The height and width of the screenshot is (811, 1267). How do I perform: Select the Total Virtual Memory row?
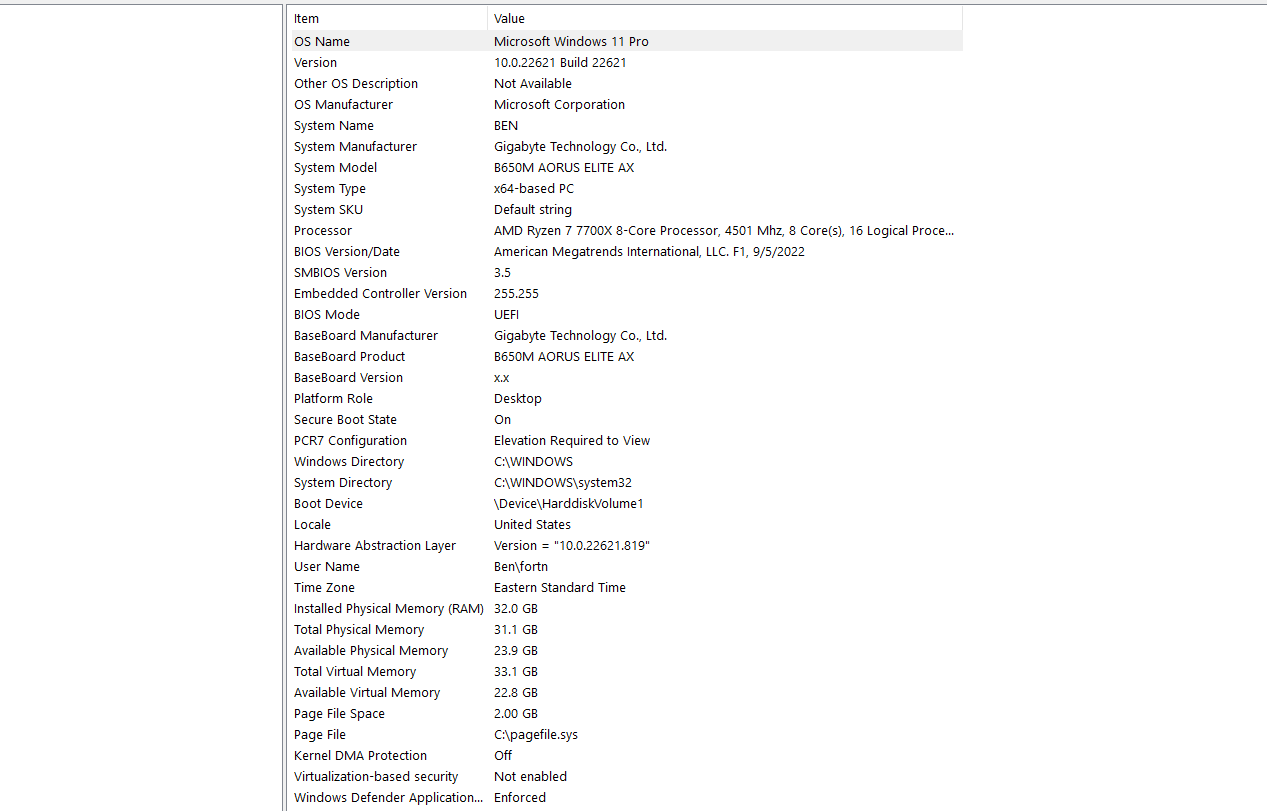[626, 671]
